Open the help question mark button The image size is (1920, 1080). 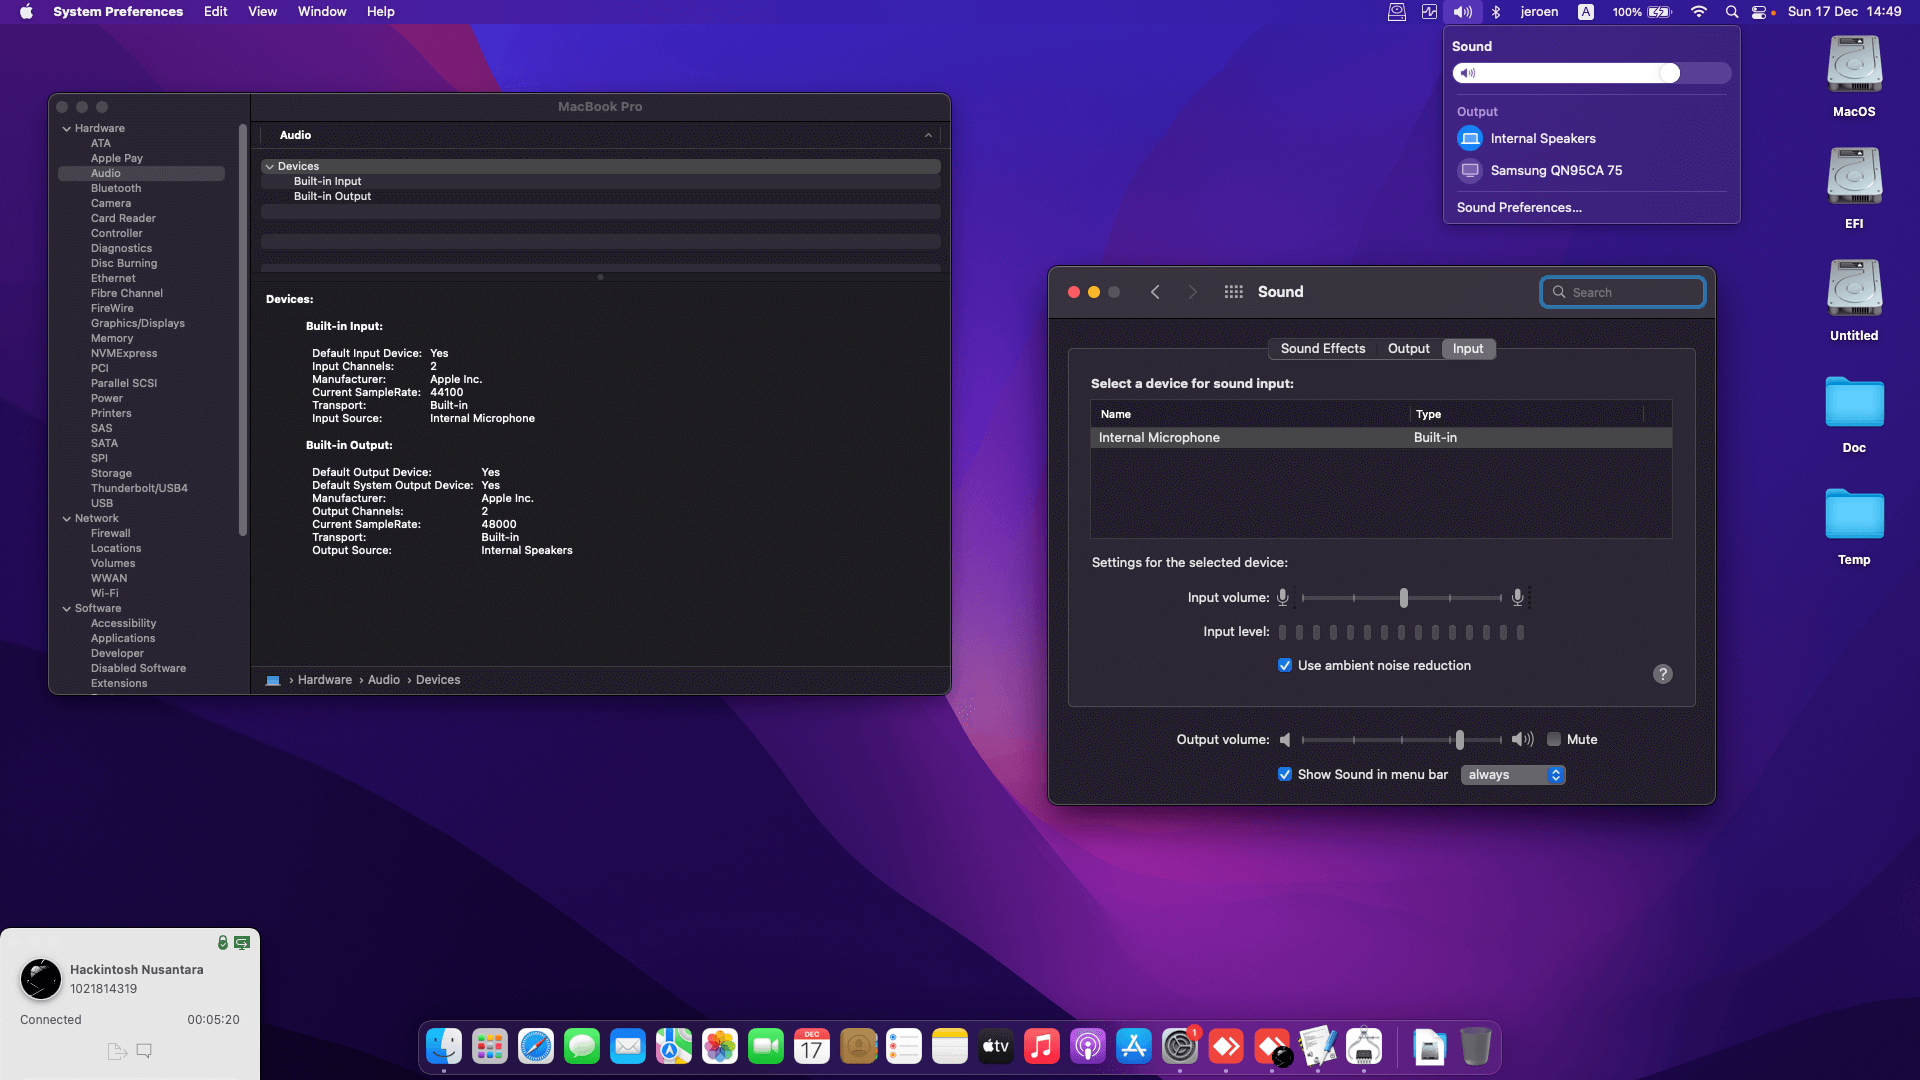[x=1662, y=674]
